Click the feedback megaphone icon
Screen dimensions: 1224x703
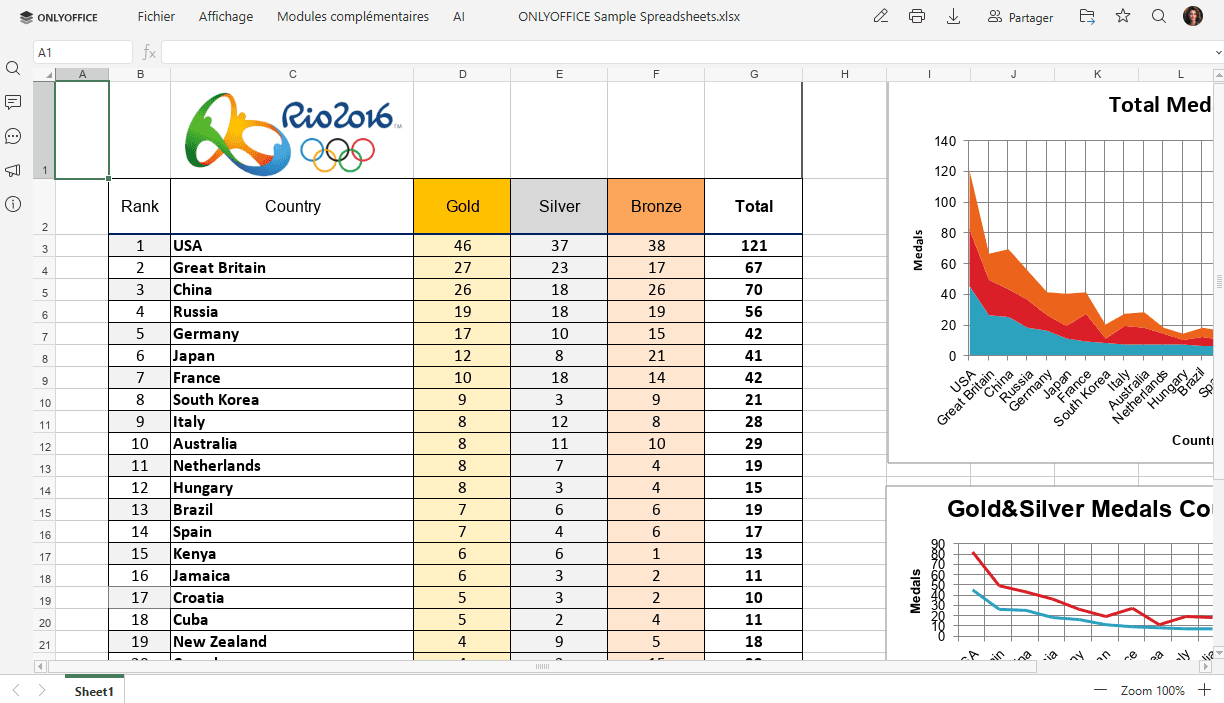point(13,170)
